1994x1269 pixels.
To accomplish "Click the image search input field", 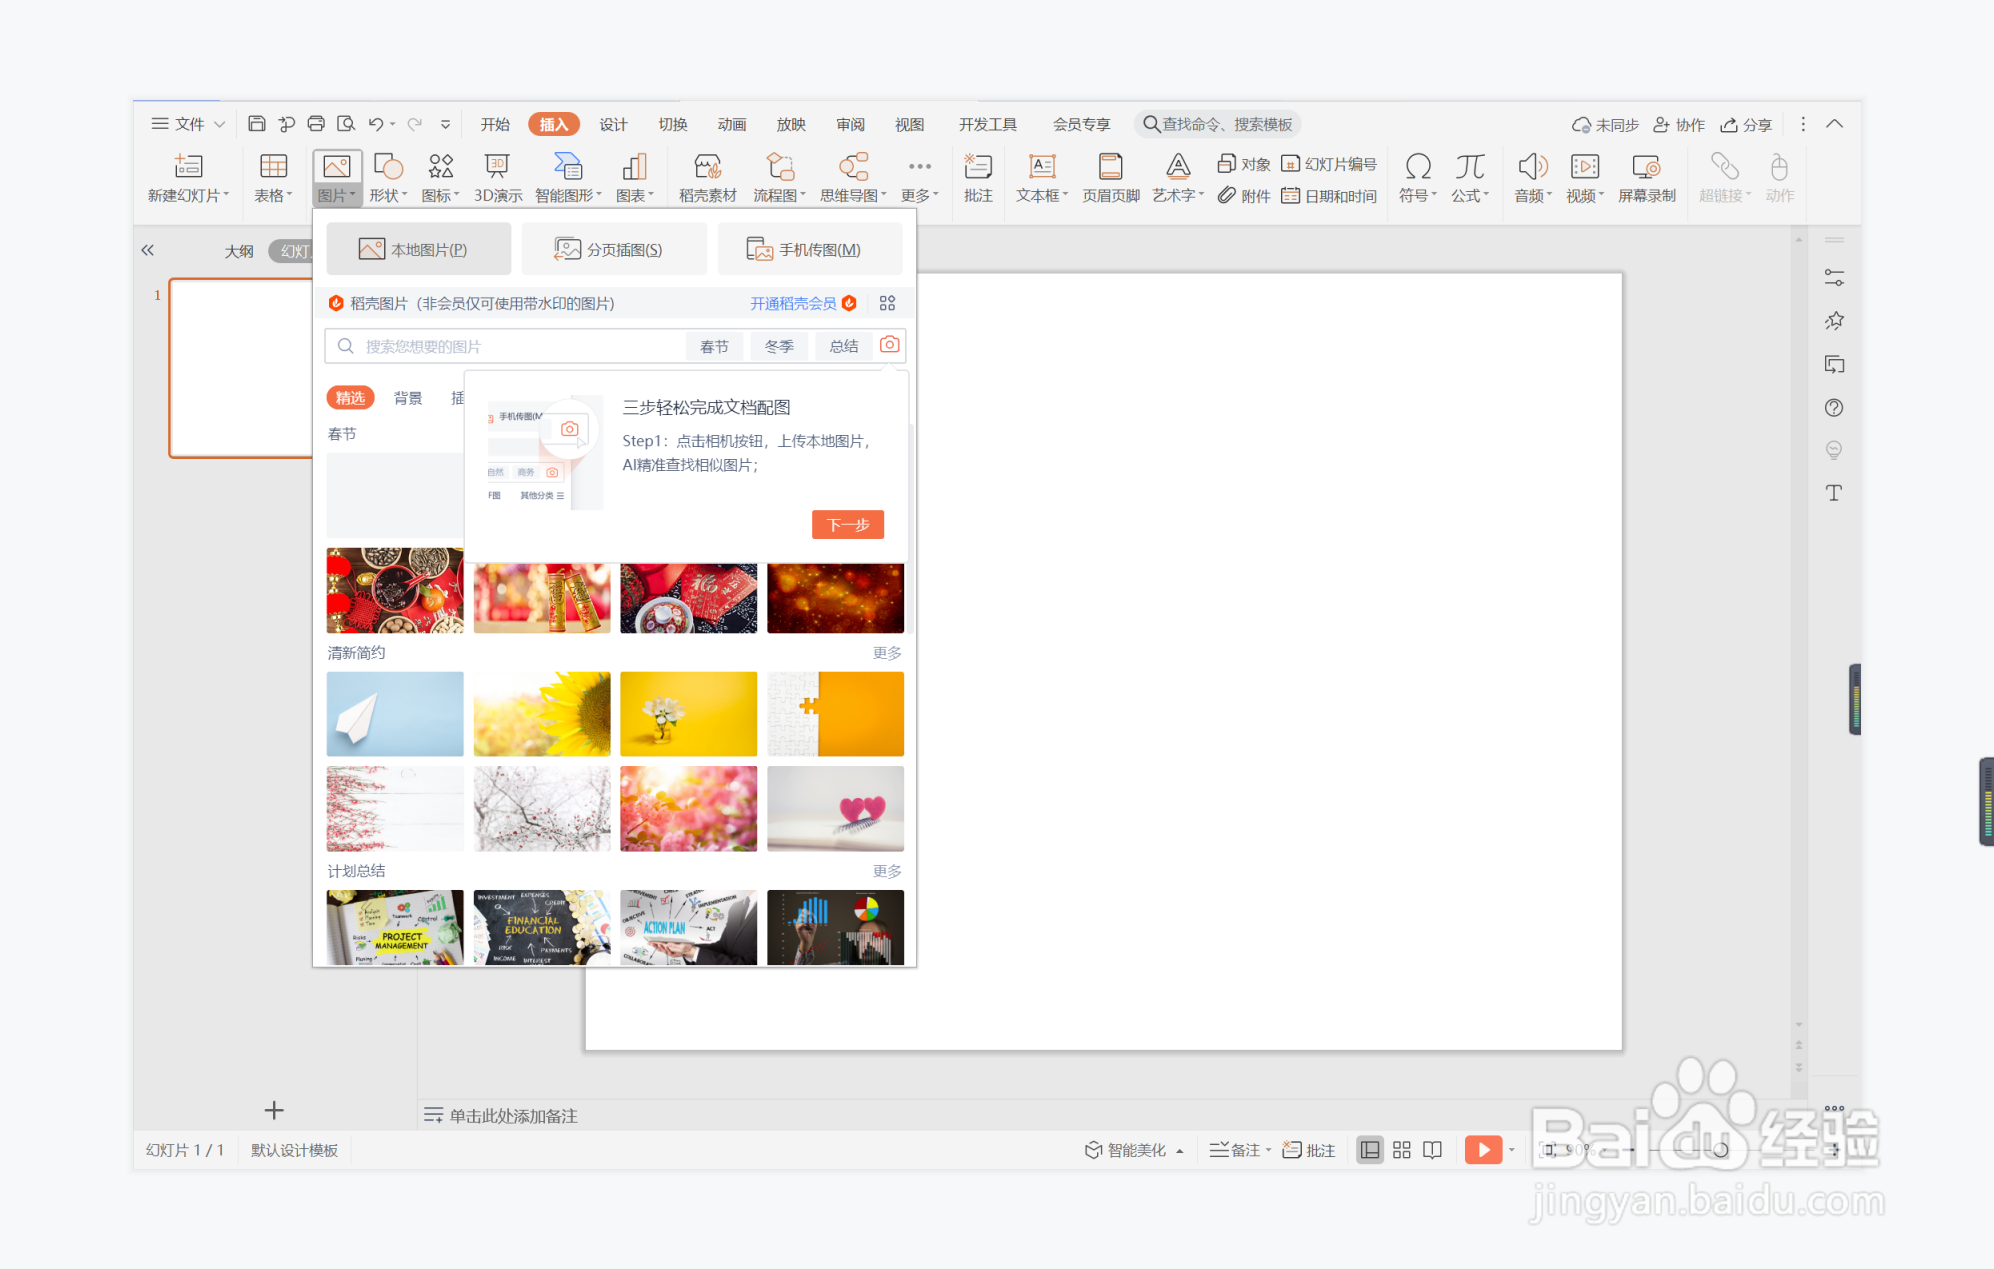I will pos(505,346).
